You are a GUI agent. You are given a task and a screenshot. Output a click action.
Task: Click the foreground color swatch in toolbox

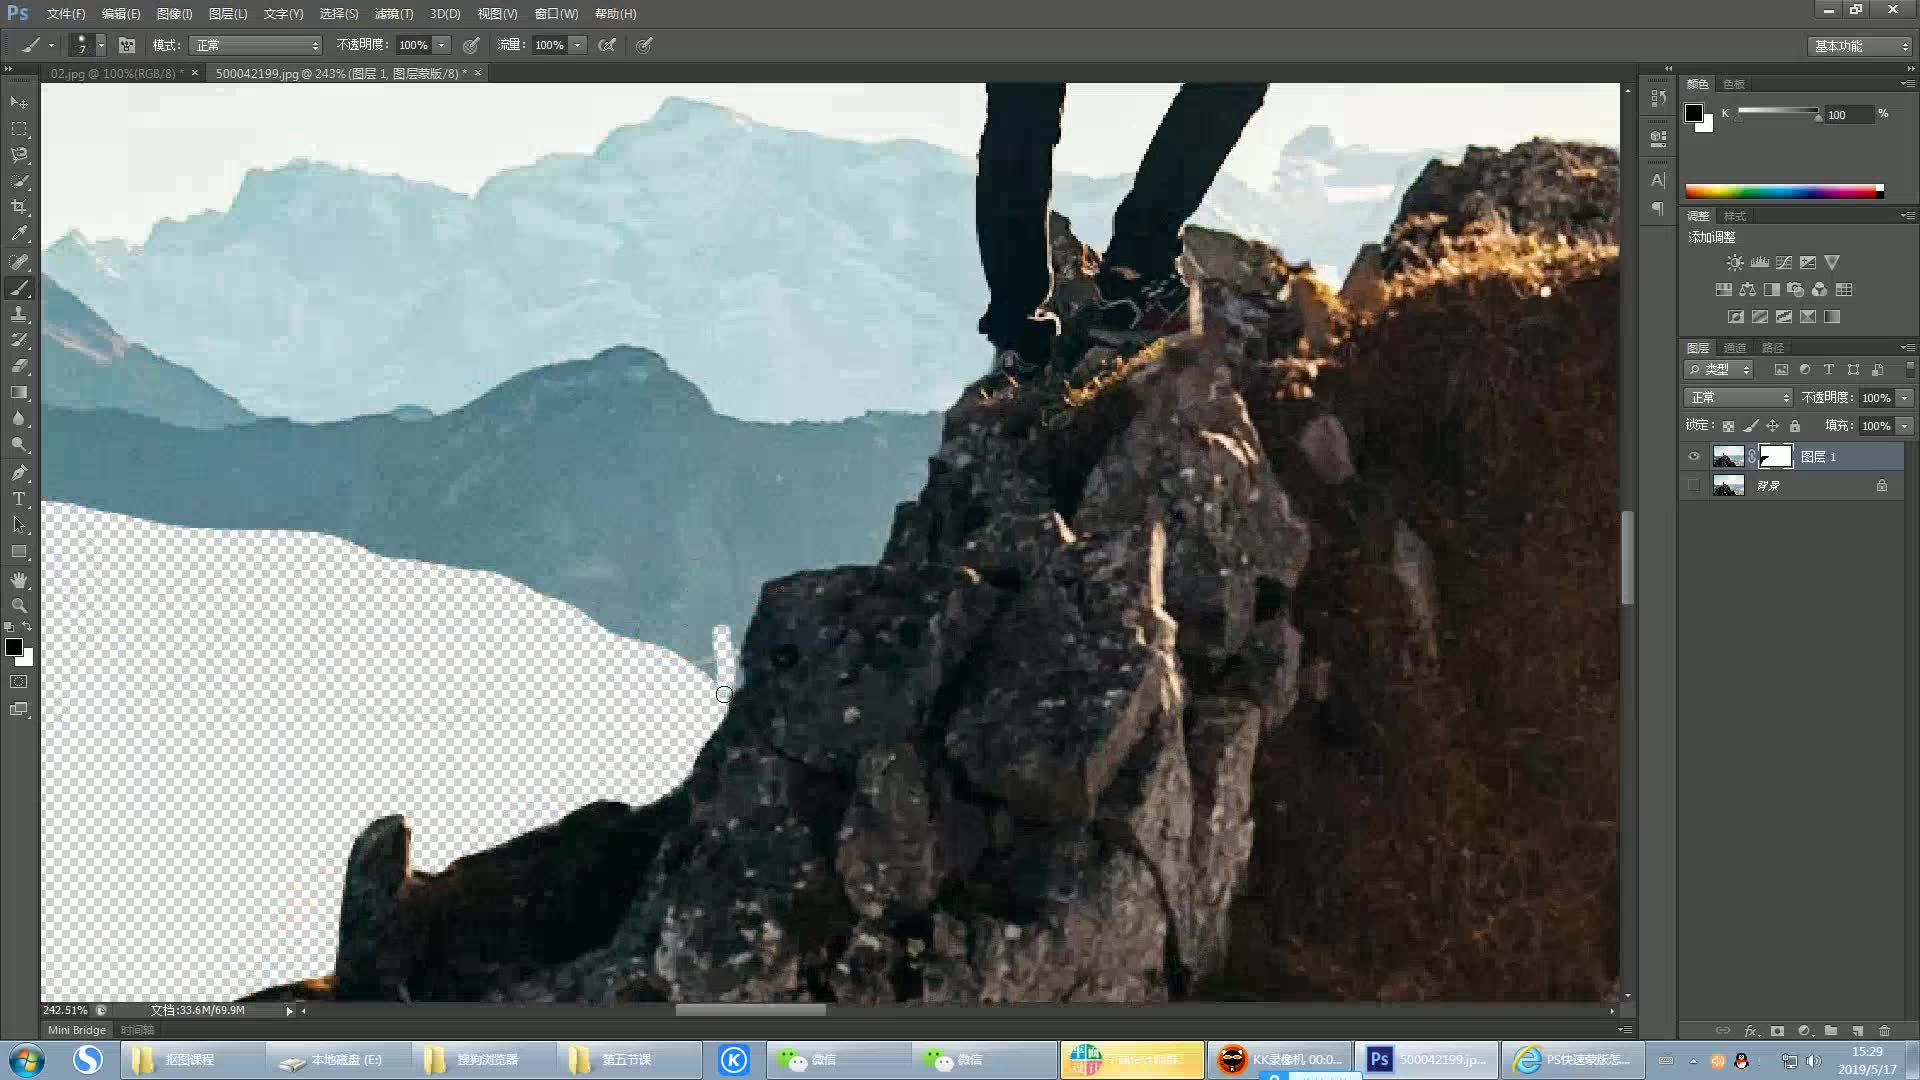[14, 647]
